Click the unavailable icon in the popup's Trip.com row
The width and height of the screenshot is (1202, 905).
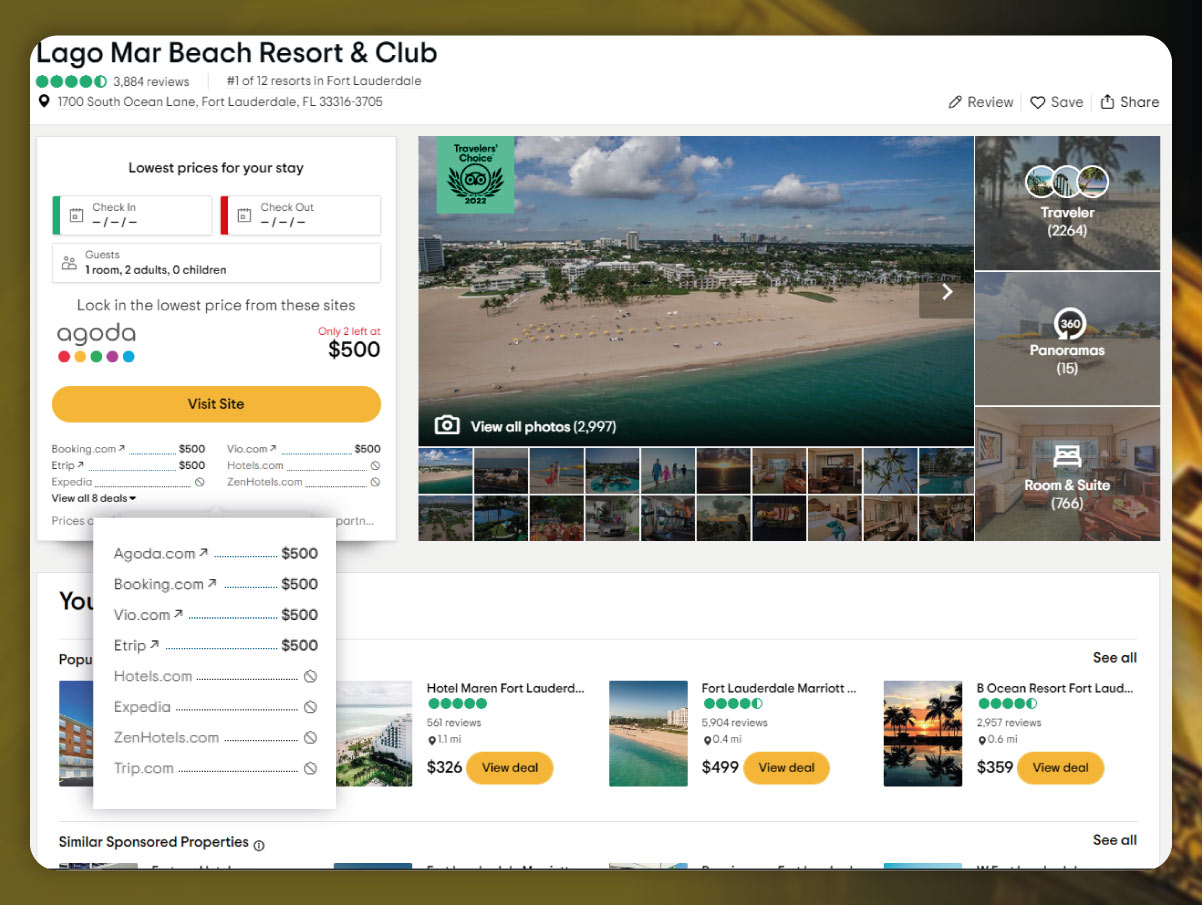pyautogui.click(x=310, y=768)
